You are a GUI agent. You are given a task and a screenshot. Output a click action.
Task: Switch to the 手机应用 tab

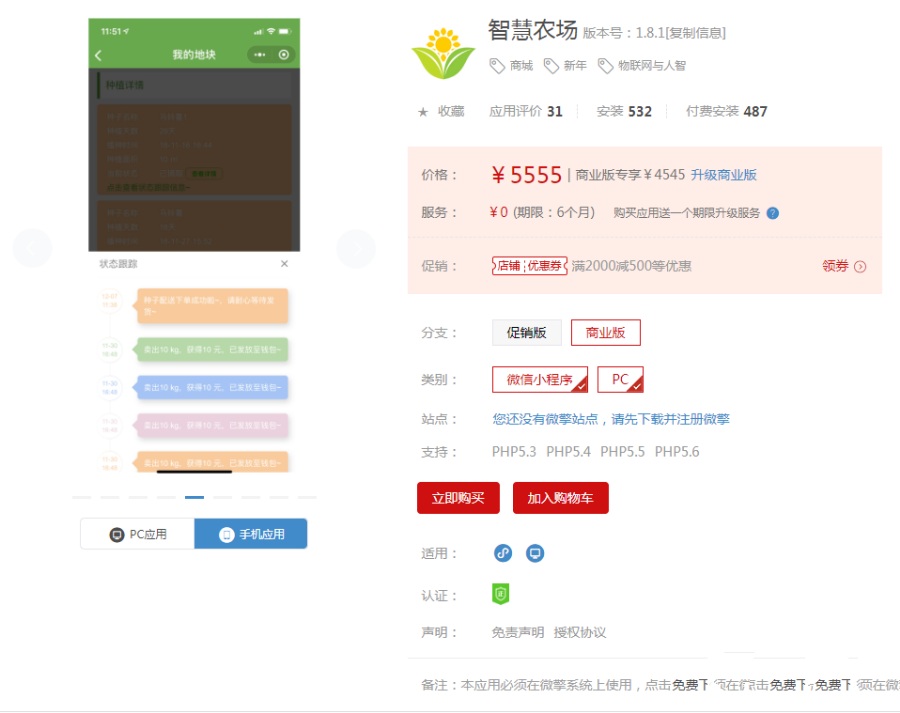(x=251, y=533)
